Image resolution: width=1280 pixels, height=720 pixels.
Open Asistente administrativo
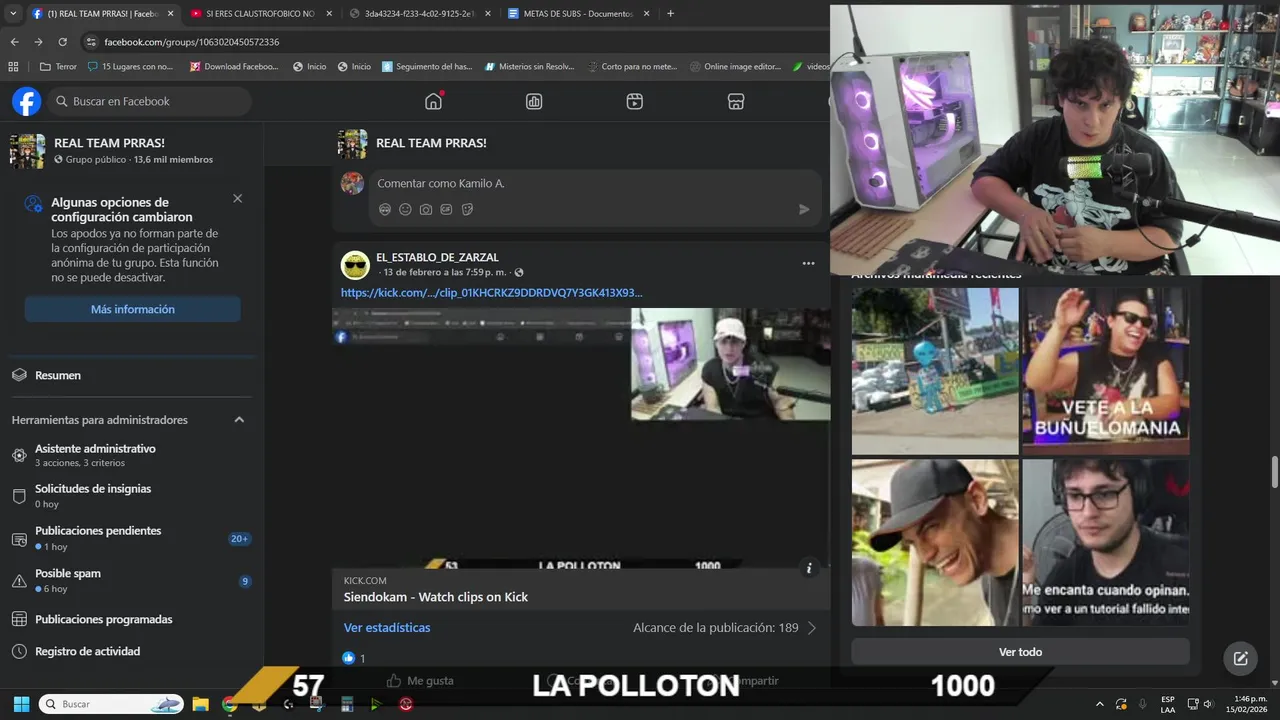131,455
